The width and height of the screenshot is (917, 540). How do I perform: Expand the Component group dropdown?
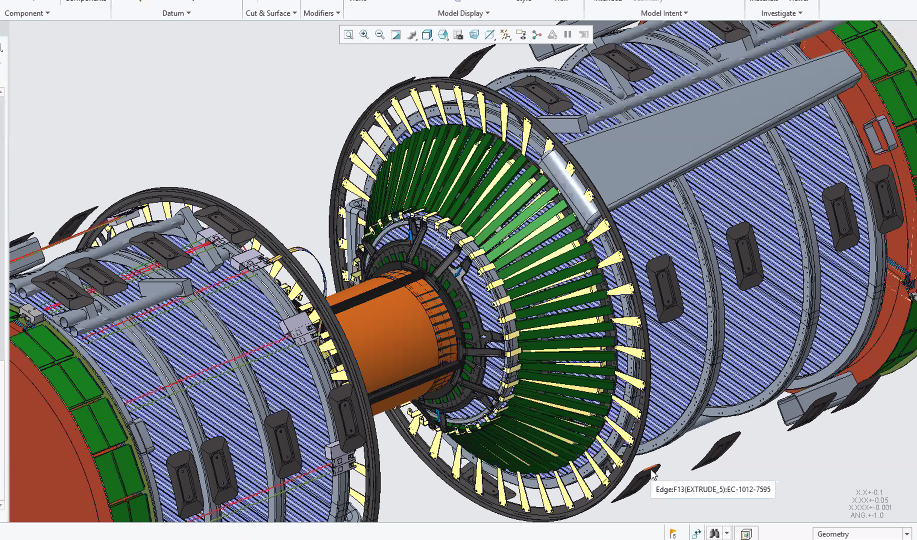(26, 13)
